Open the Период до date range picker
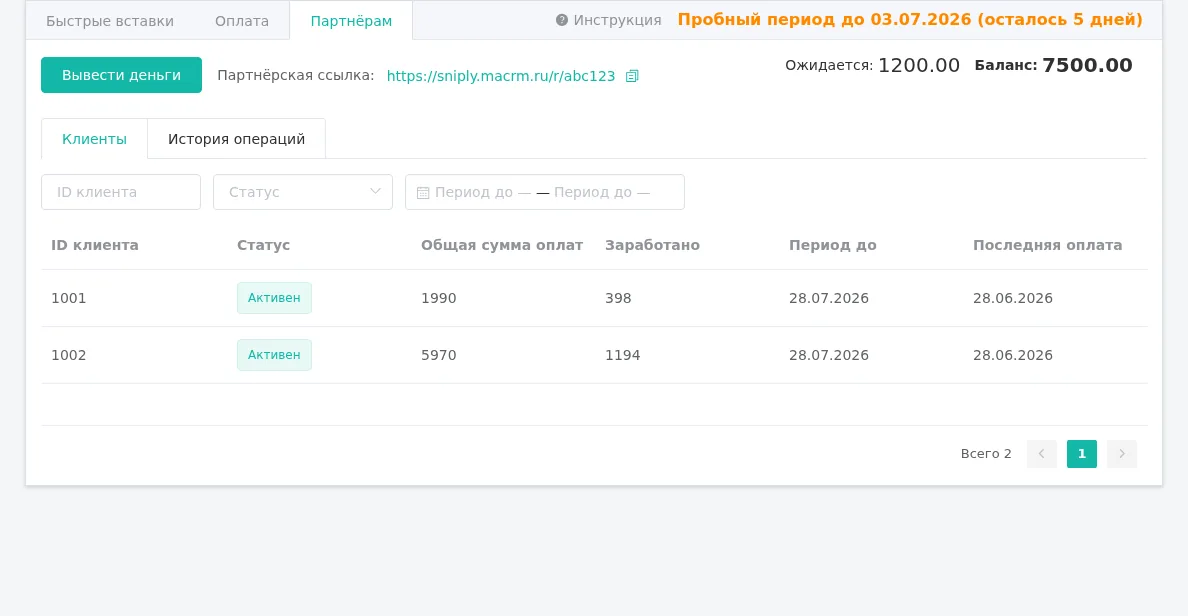Image resolution: width=1188 pixels, height=616 pixels. pos(545,192)
